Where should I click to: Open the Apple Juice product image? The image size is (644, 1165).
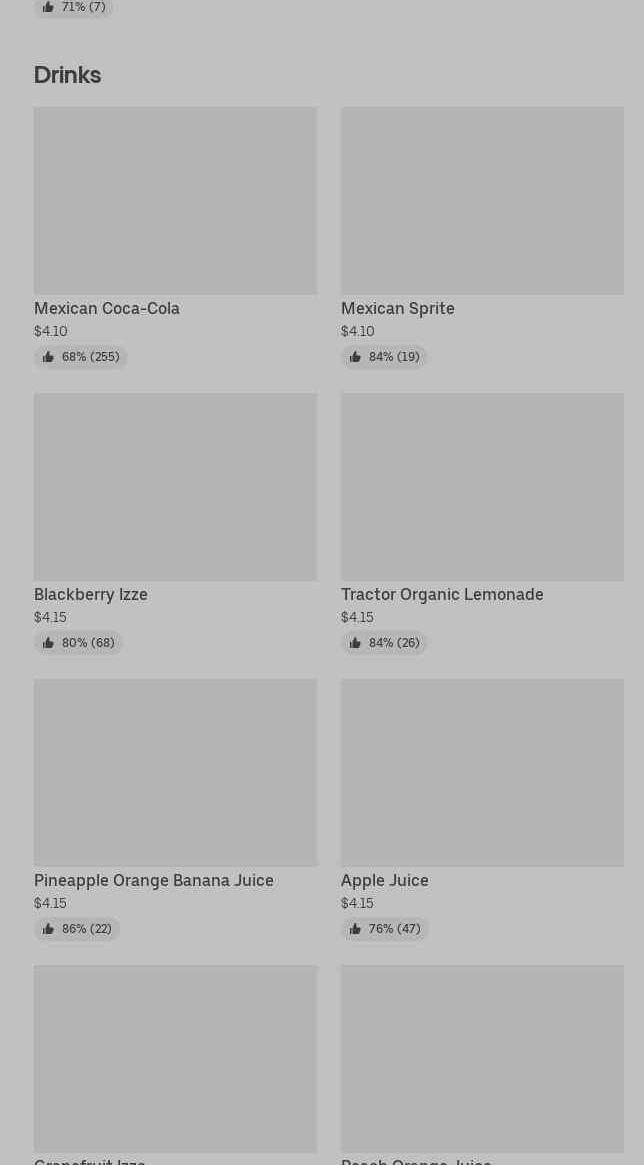point(482,772)
